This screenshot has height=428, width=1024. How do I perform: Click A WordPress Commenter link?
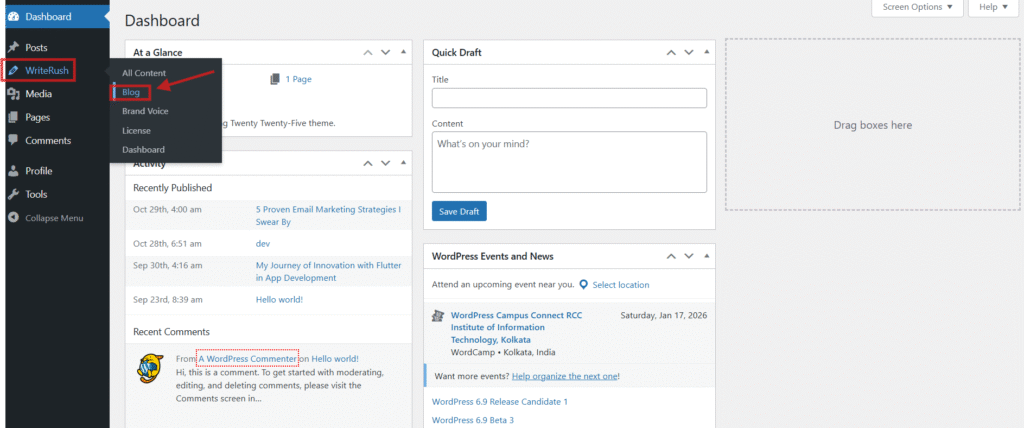click(x=248, y=359)
